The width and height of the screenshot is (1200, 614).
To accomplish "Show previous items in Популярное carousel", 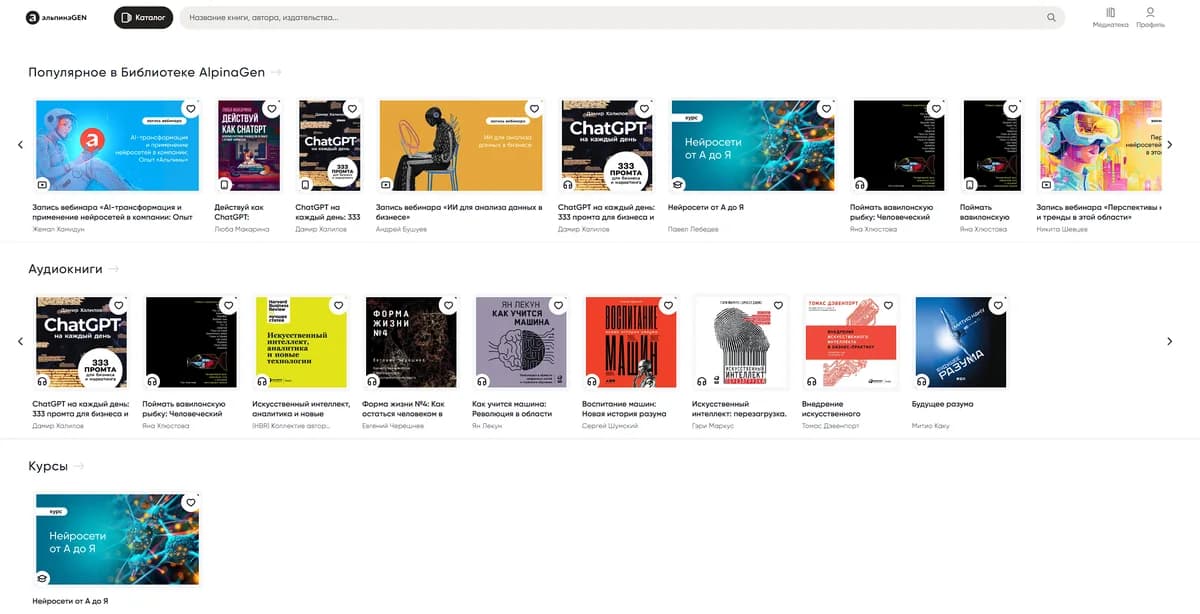I will click(20, 145).
